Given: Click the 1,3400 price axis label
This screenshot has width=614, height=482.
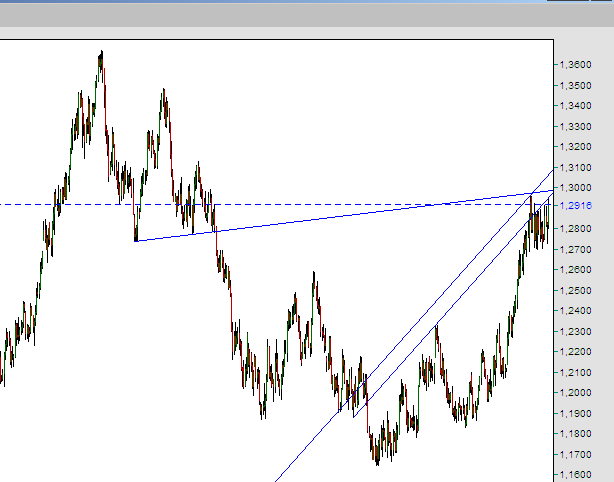Looking at the screenshot, I should [576, 106].
